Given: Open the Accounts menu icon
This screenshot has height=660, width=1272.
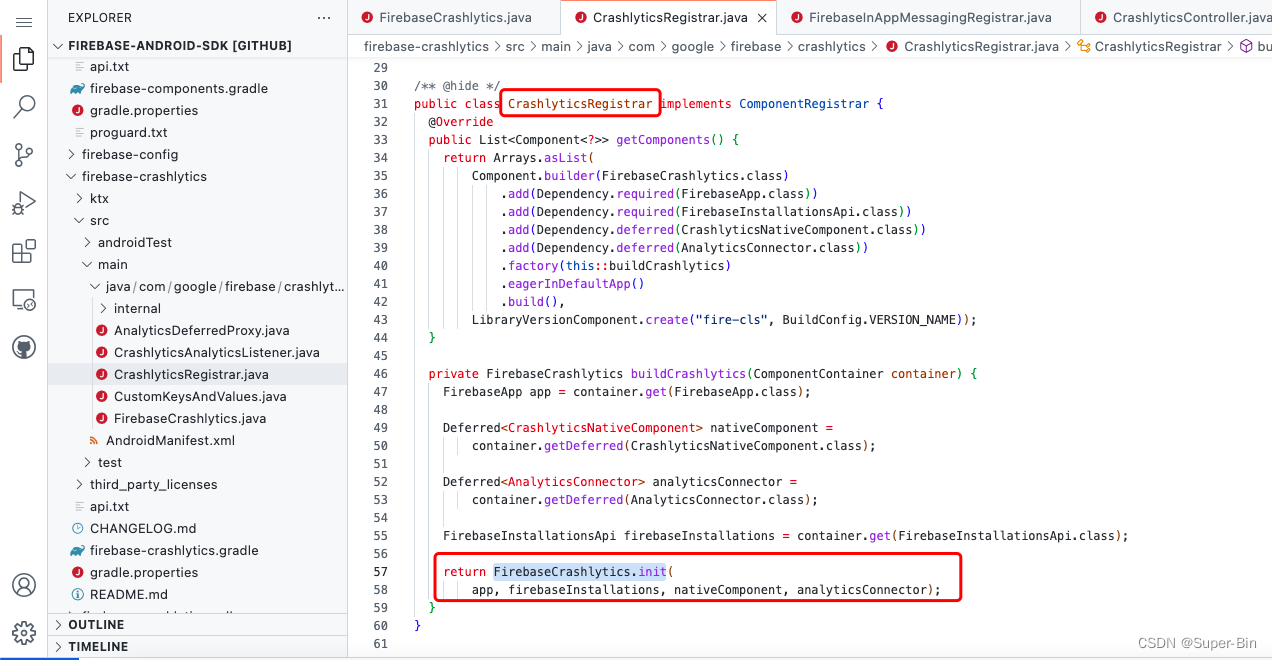Looking at the screenshot, I should pos(24,585).
